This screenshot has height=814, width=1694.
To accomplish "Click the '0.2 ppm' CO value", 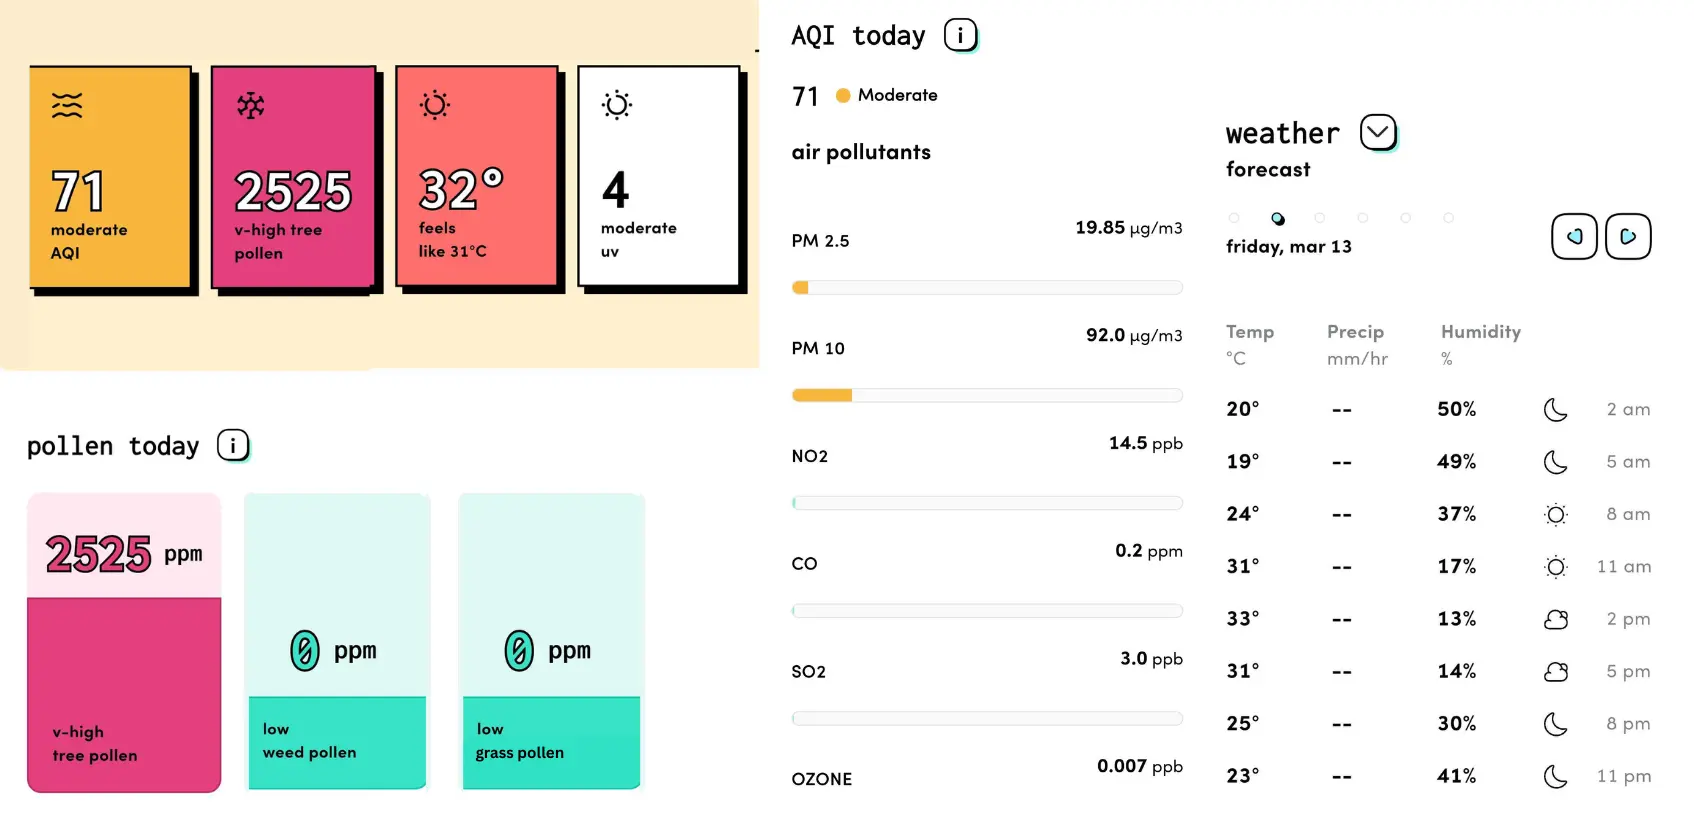I will pos(1149,551).
